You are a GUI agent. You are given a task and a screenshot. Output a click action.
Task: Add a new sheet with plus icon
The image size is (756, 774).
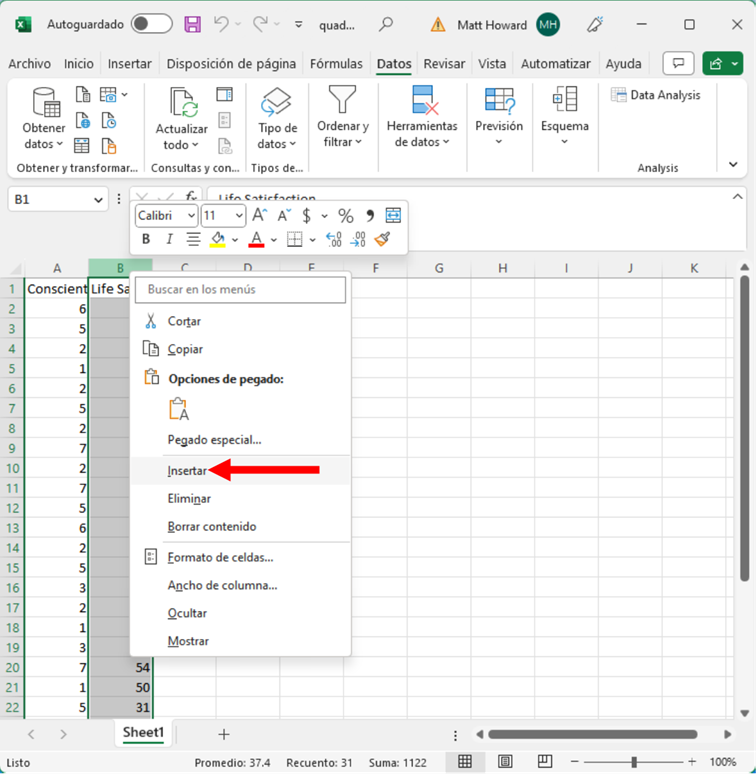(224, 734)
